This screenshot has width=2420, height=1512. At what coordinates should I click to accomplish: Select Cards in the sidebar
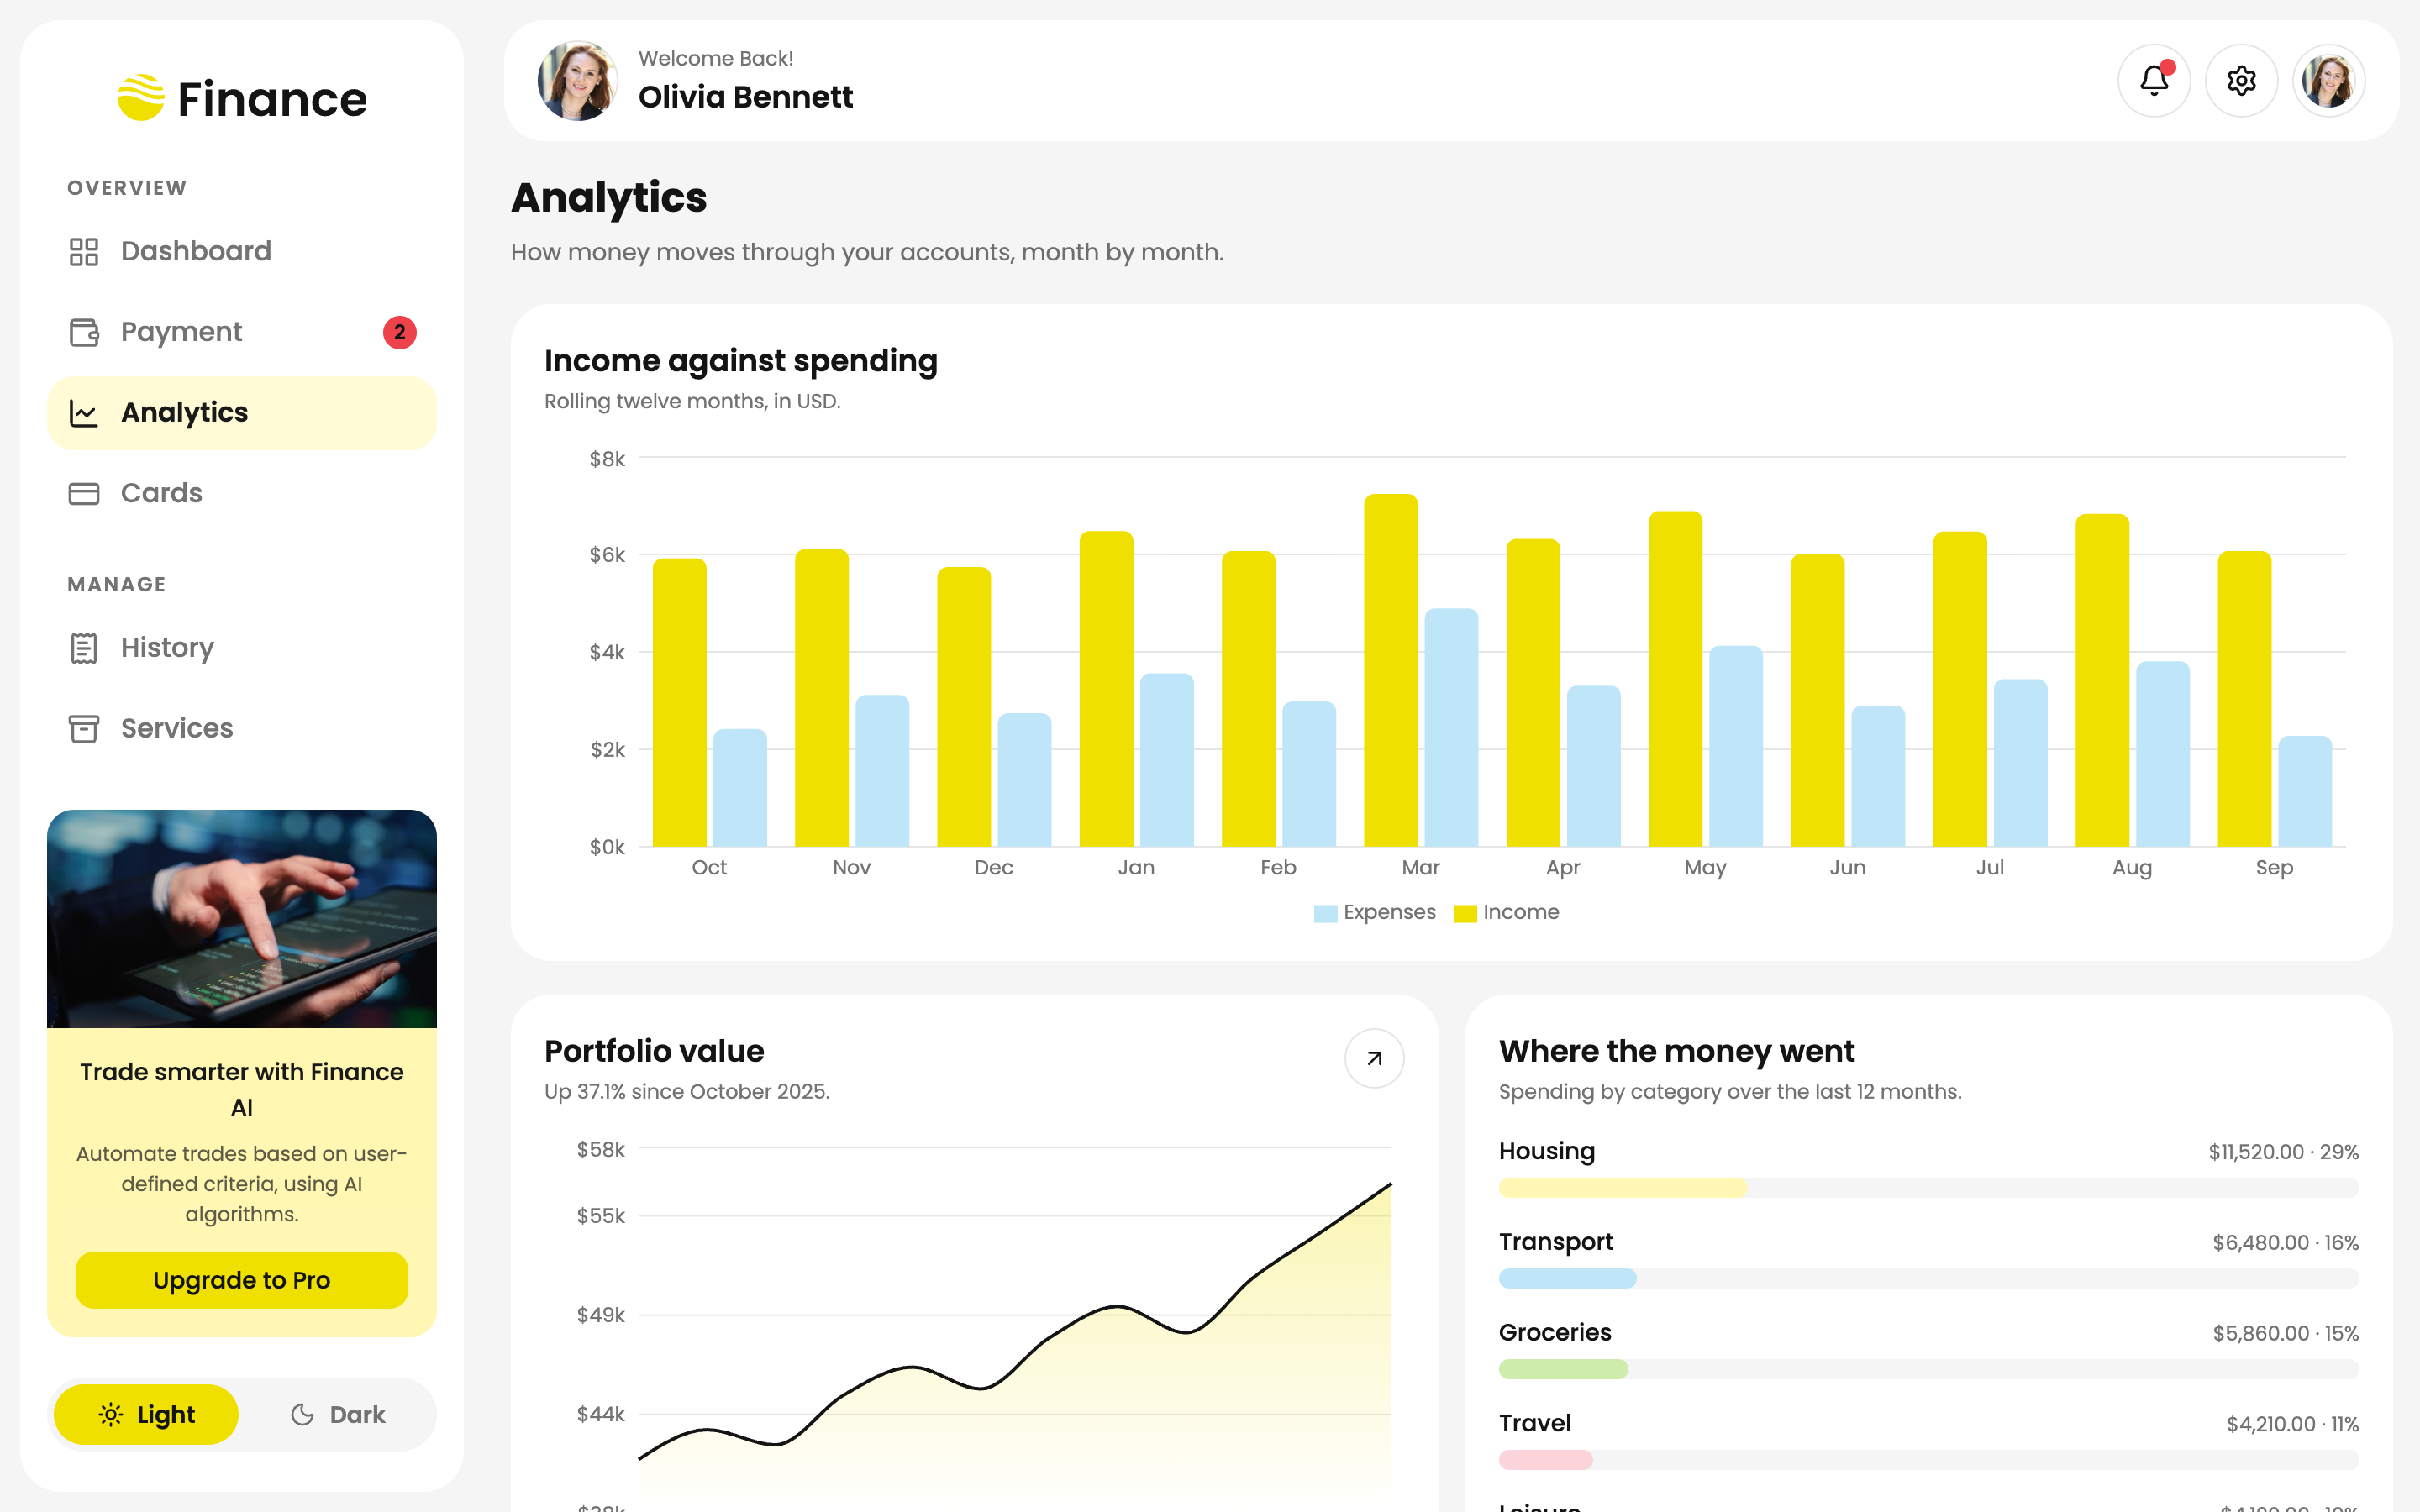242,494
